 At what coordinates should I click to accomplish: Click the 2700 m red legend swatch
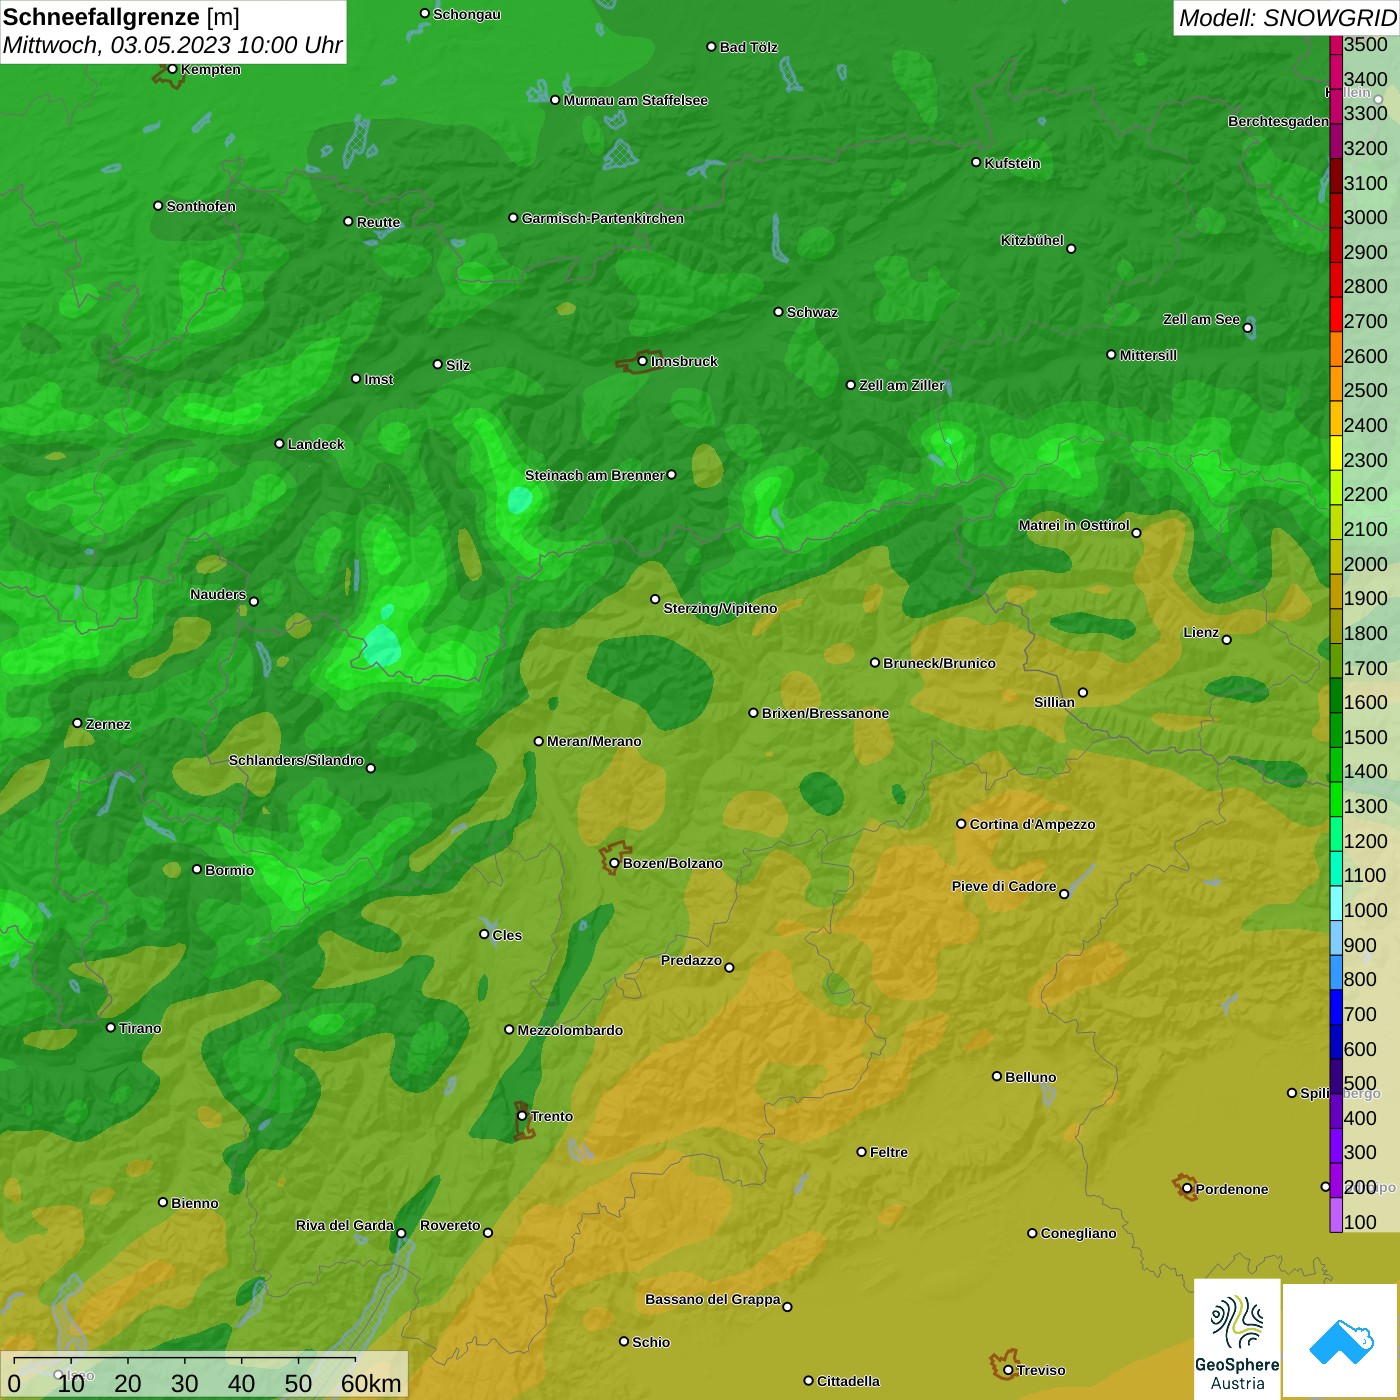[x=1336, y=314]
